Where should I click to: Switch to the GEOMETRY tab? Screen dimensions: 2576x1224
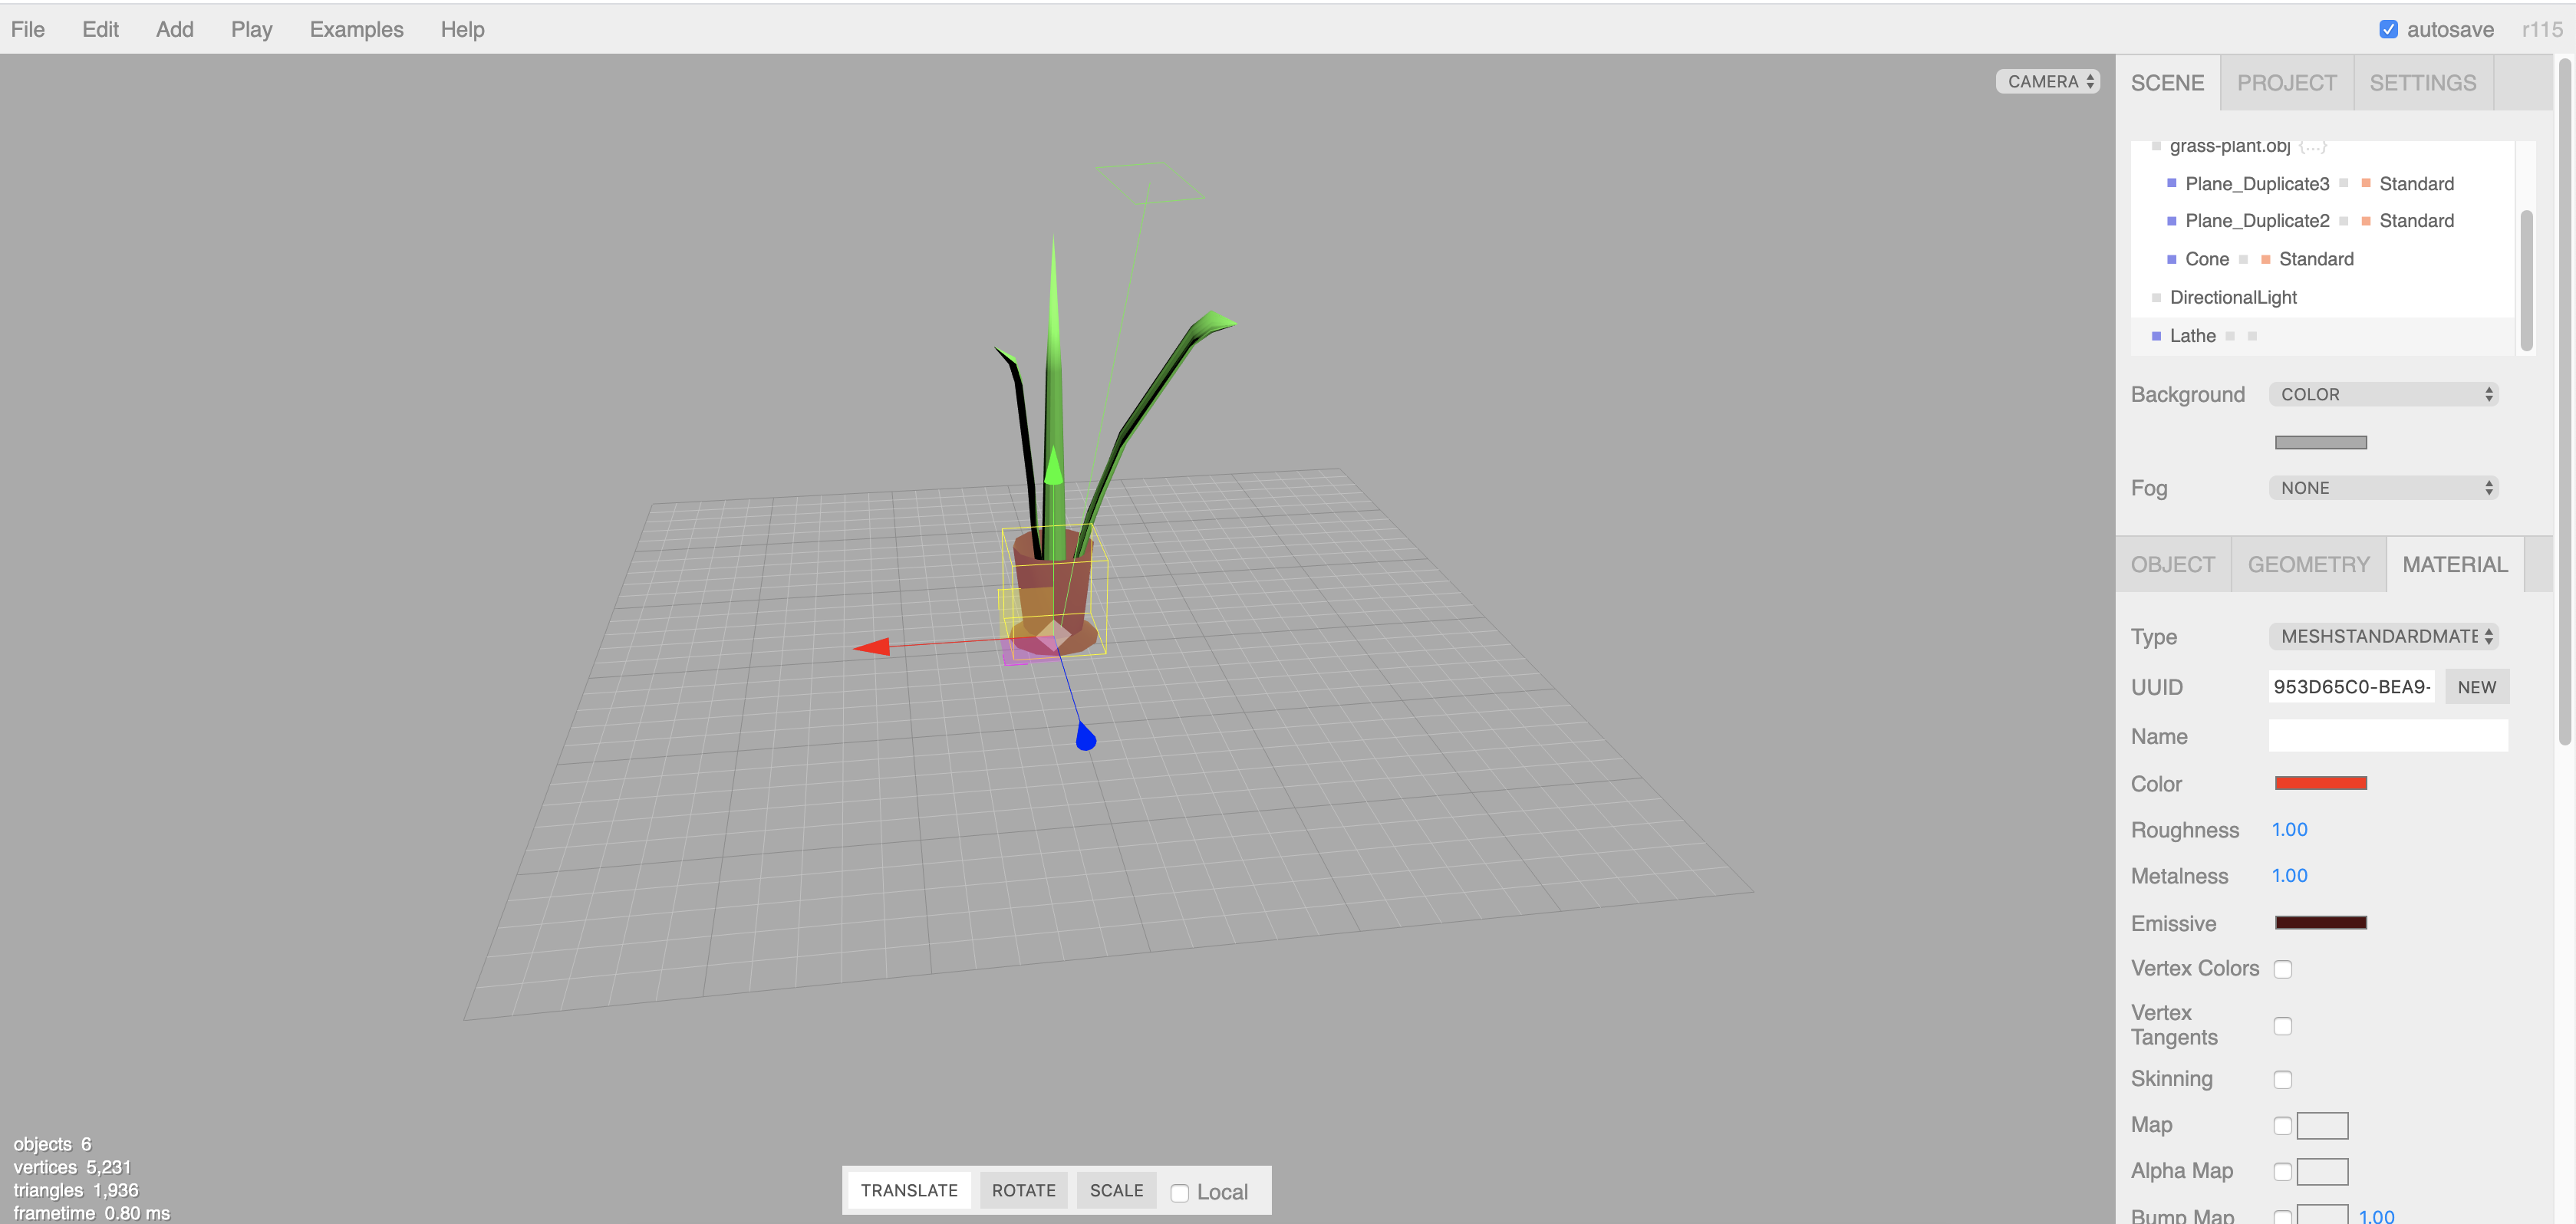[2308, 564]
